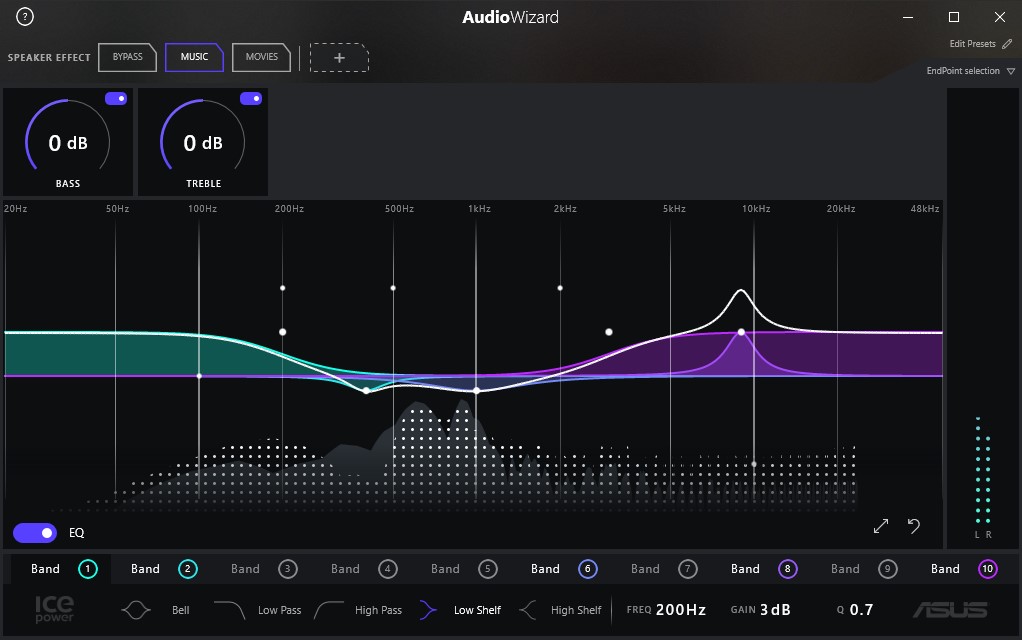Turn off the Treble toggle switch
Screen dimensions: 1022x640
coord(251,99)
